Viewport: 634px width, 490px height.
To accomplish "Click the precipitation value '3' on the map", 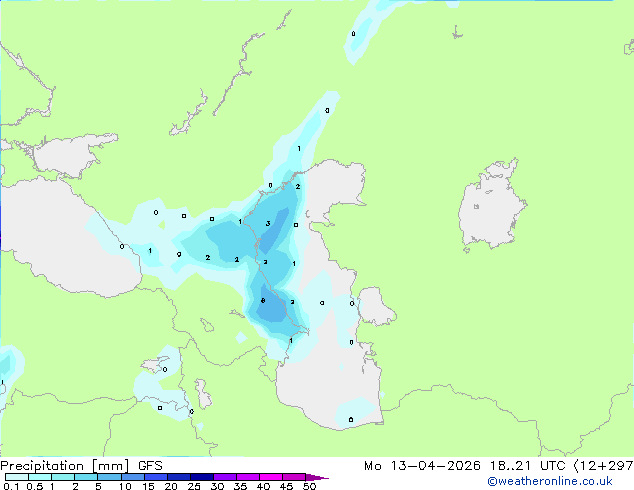I will coord(268,224).
